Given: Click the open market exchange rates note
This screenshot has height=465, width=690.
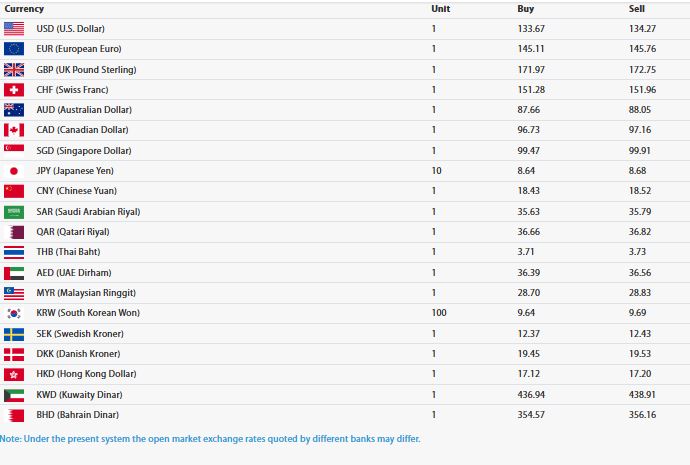Looking at the screenshot, I should coord(210,439).
